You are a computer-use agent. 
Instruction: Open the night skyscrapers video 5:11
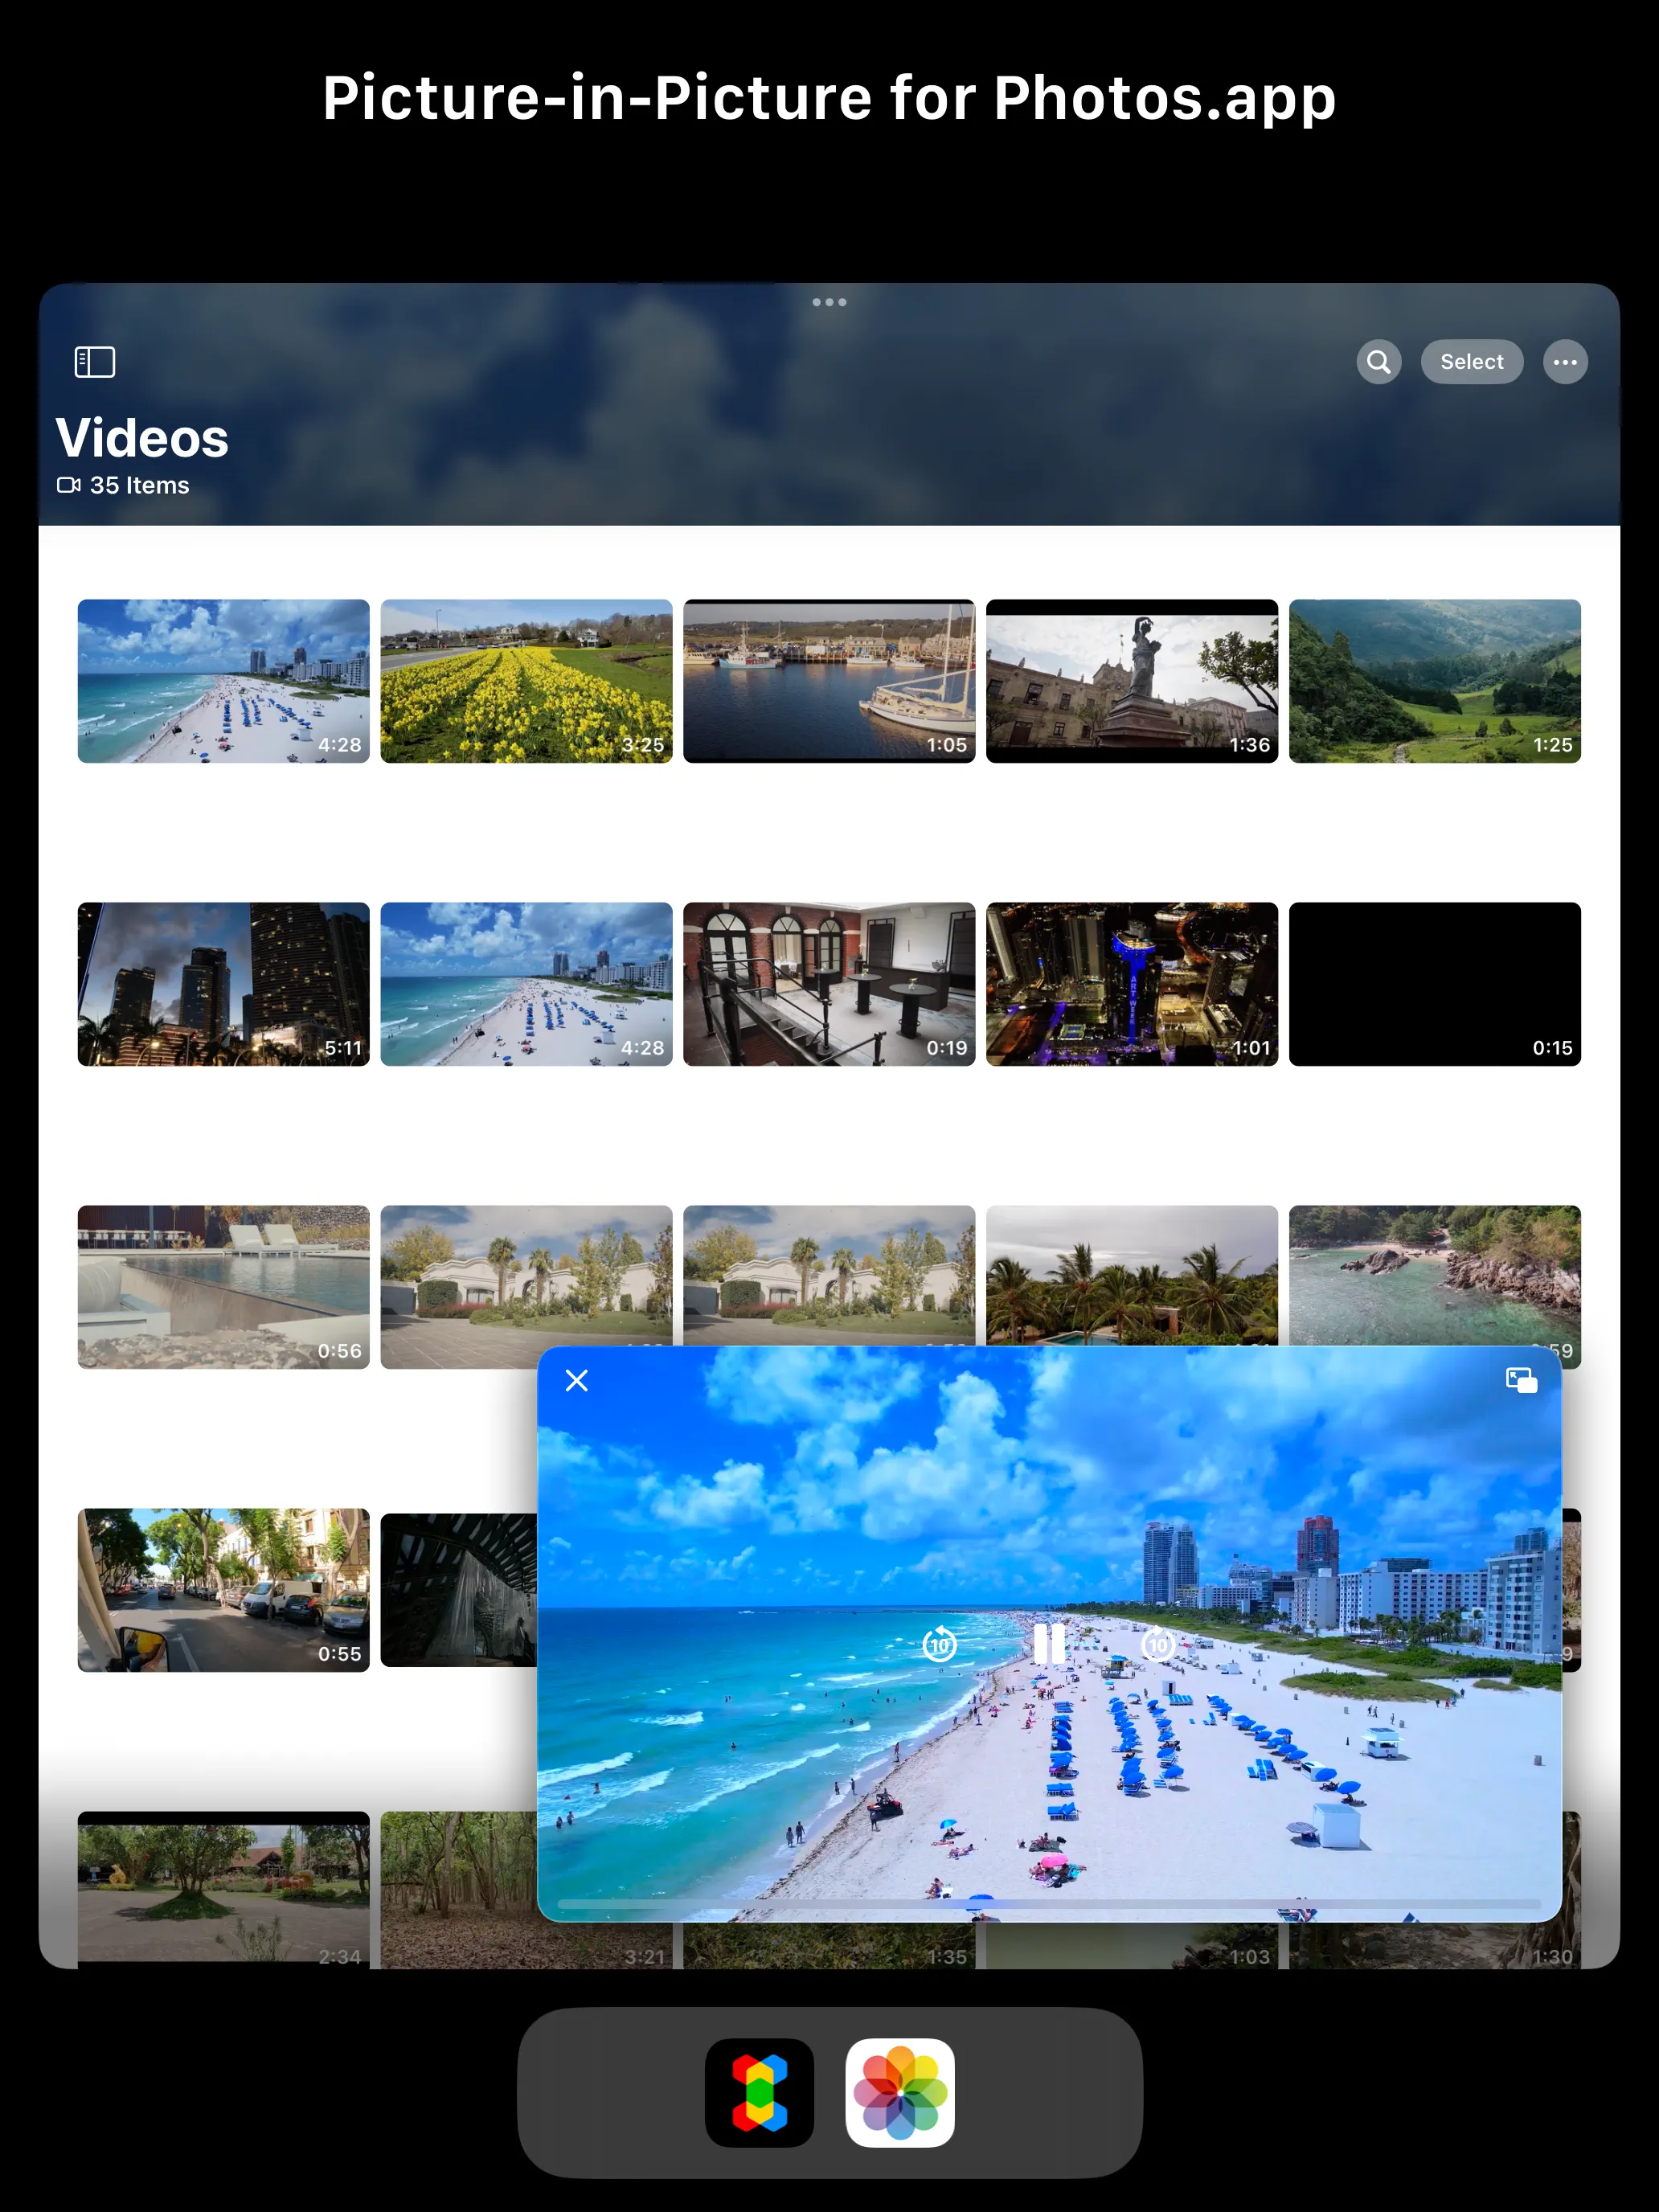click(x=223, y=984)
